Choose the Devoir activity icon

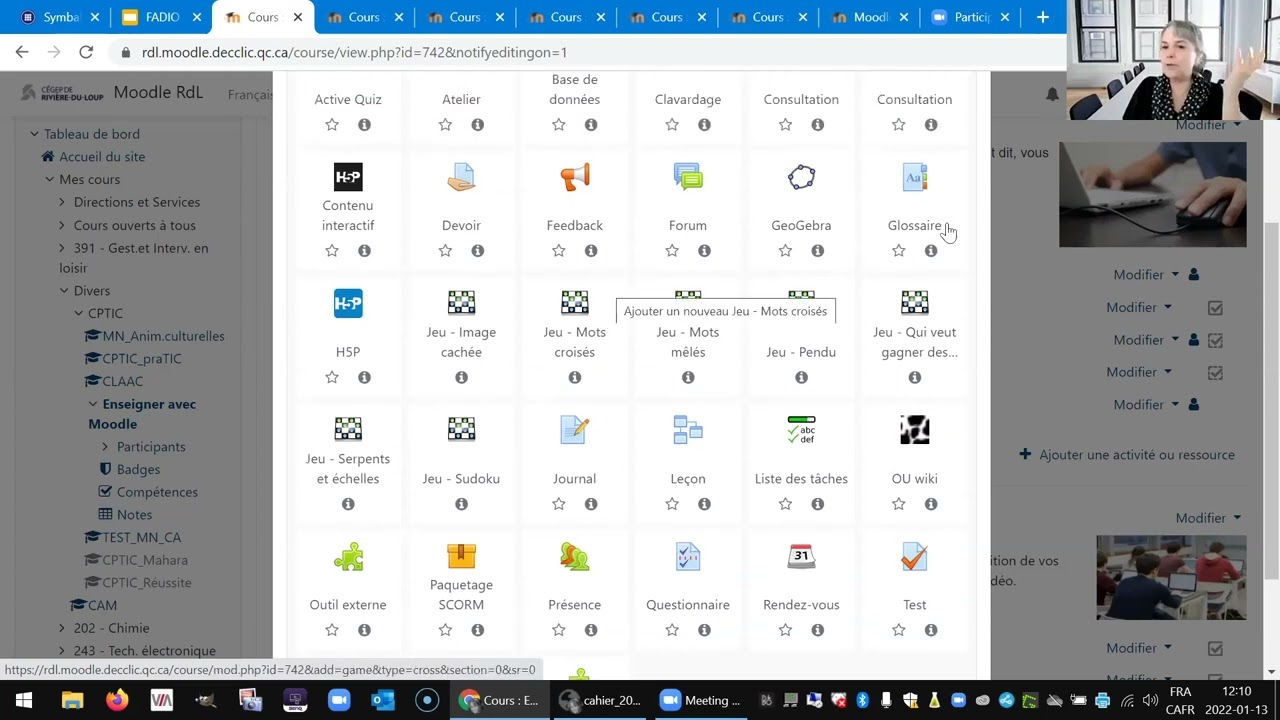tap(461, 177)
